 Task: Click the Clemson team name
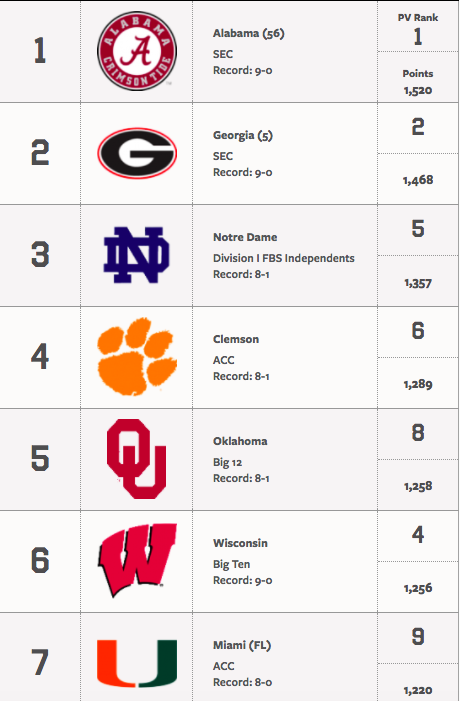236,339
